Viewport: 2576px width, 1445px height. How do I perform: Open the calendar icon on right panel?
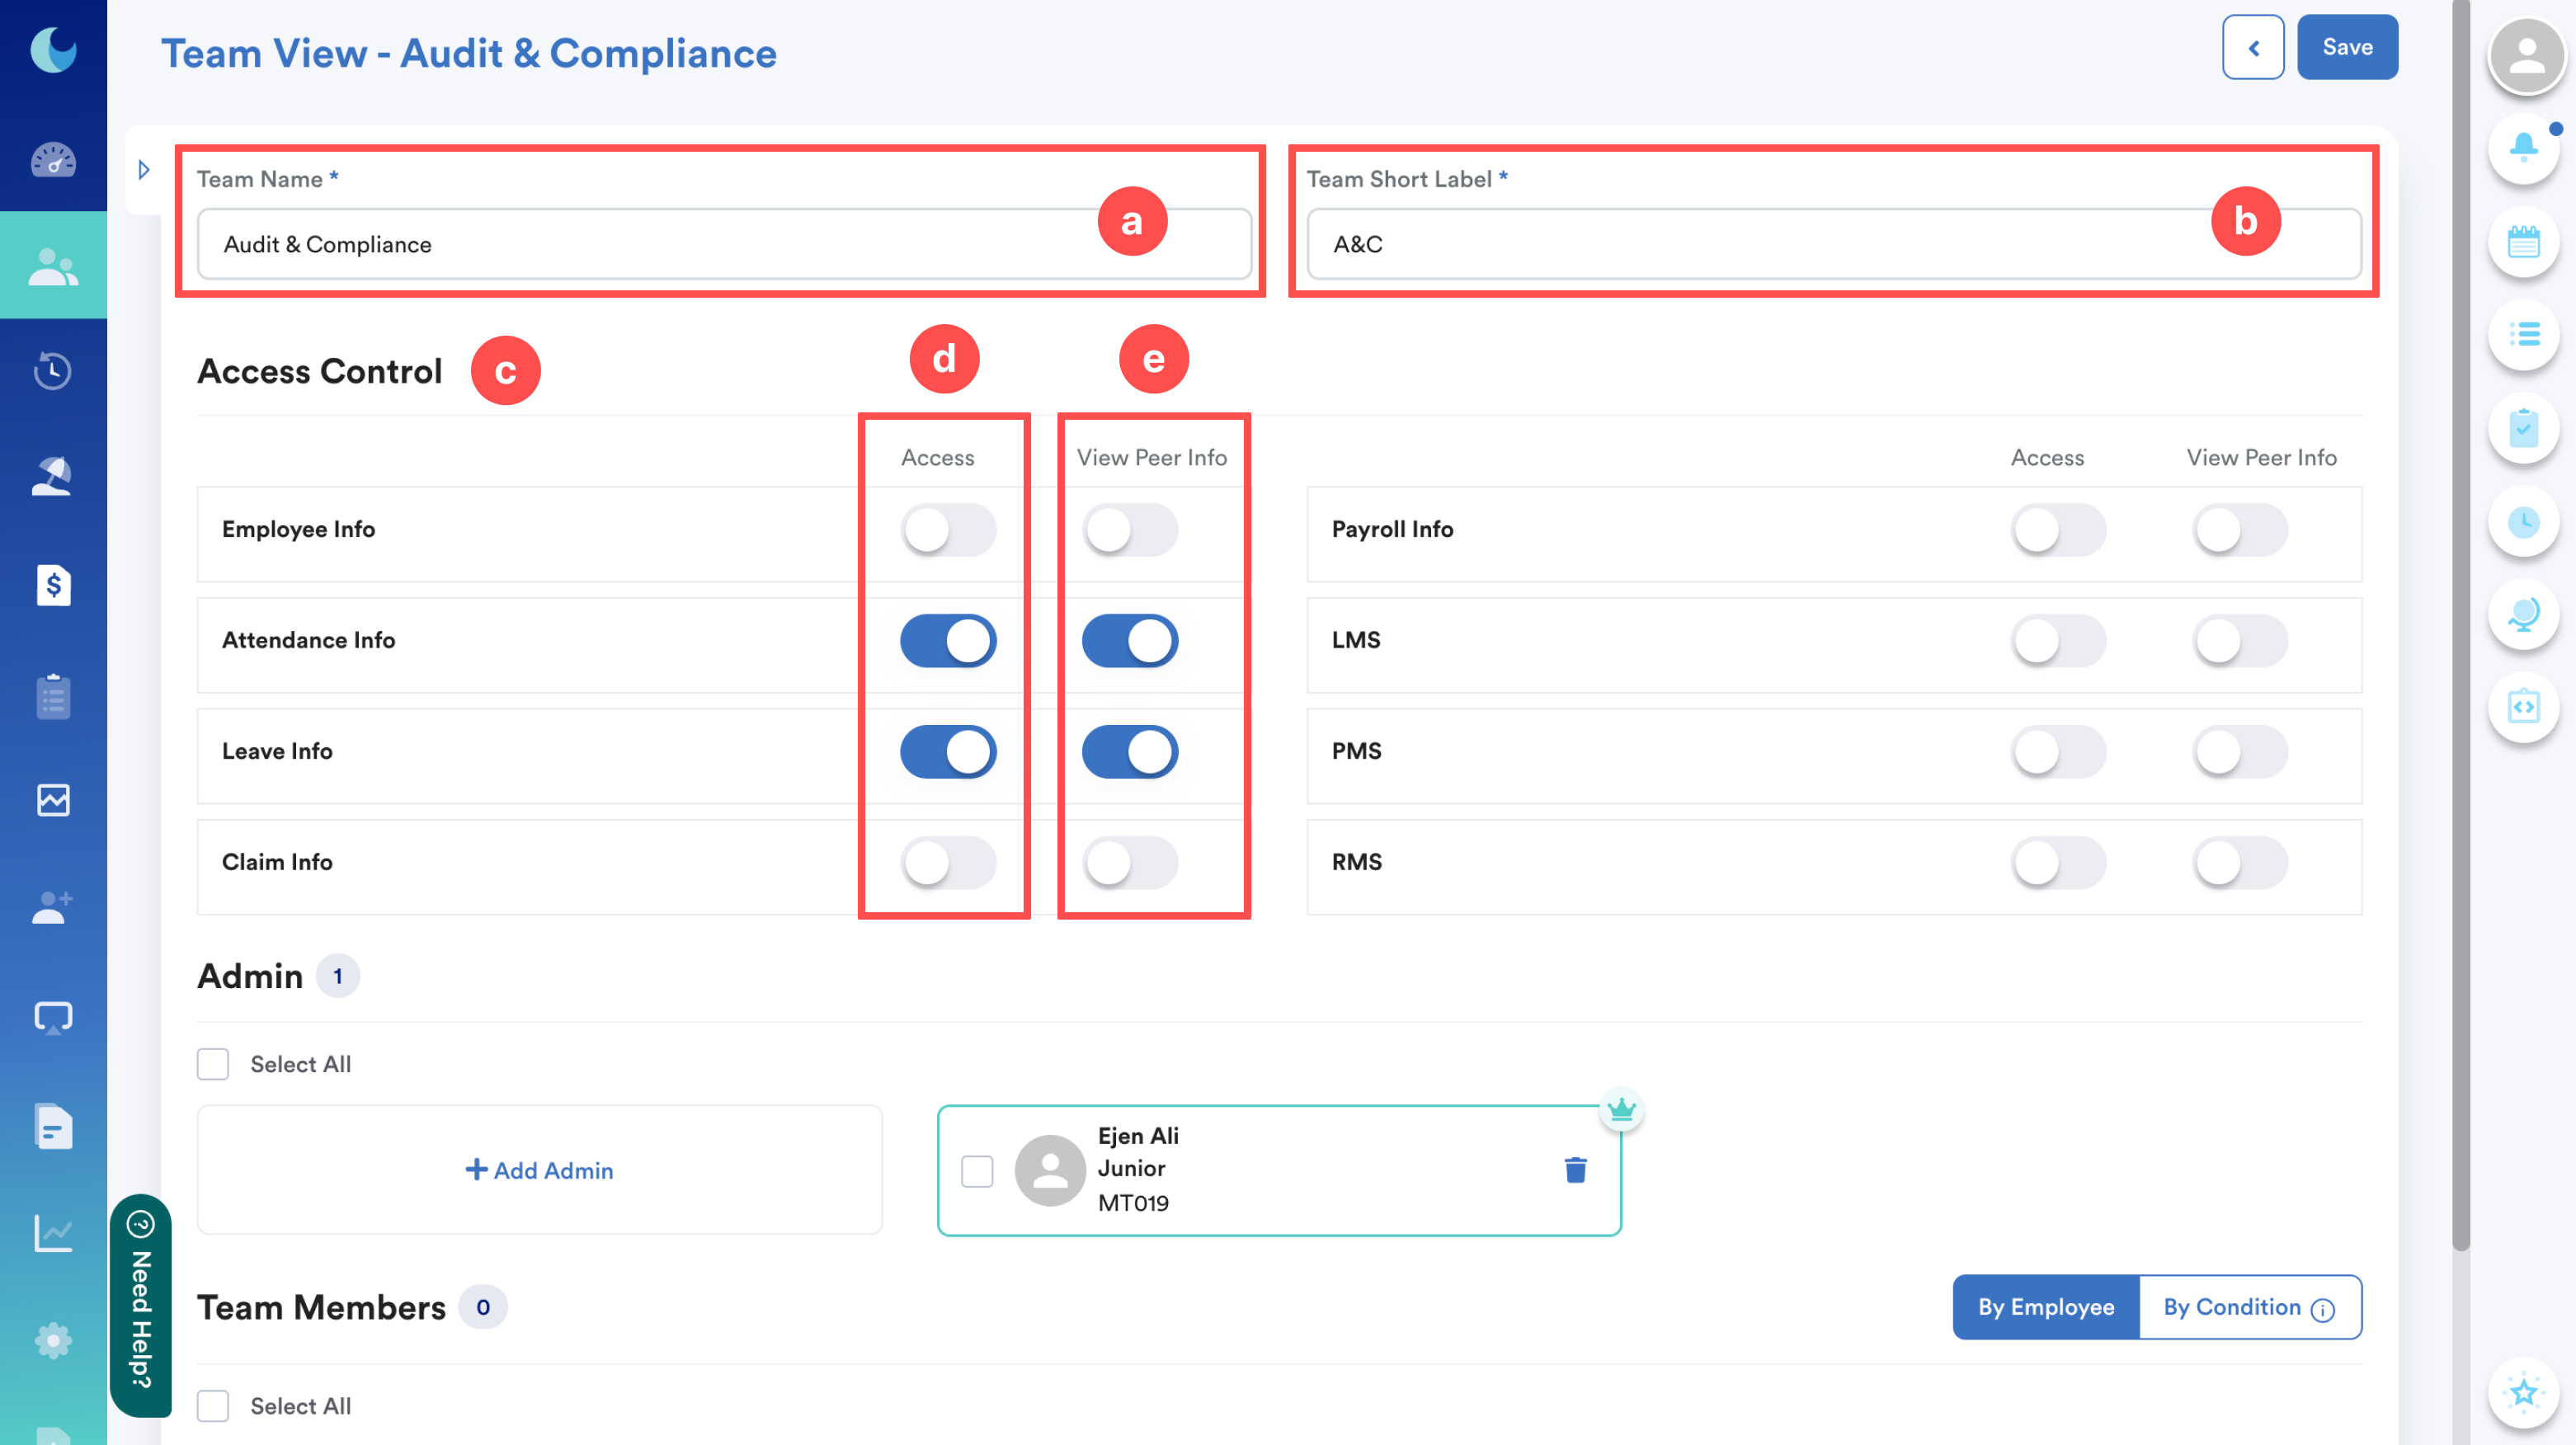pyautogui.click(x=2523, y=241)
